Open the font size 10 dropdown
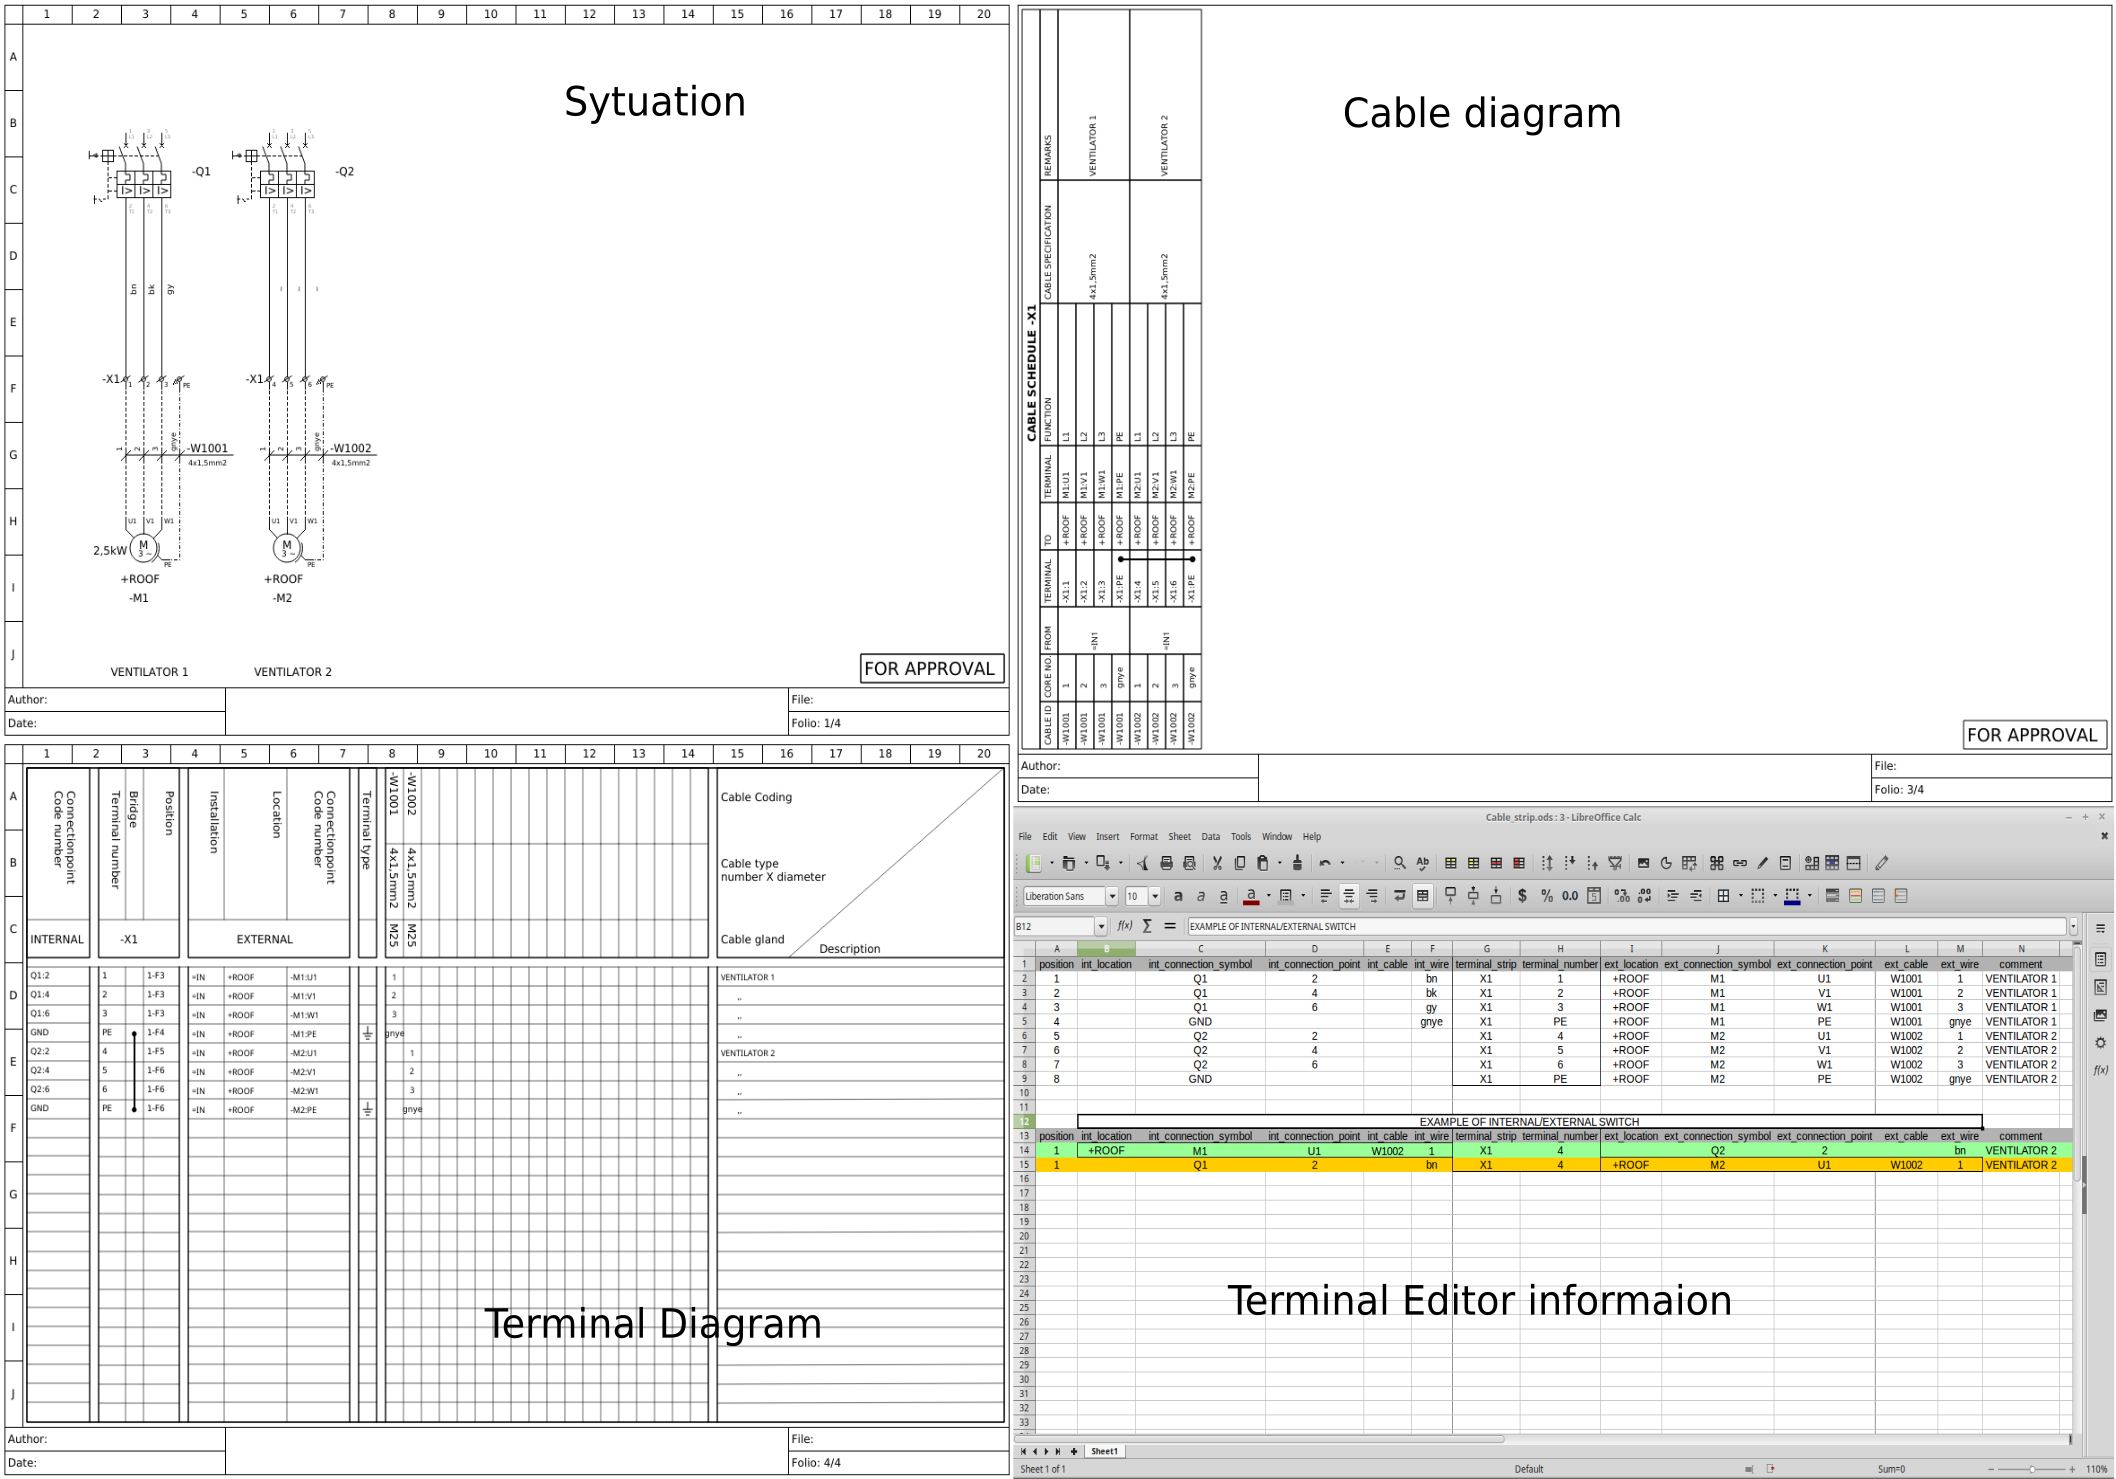Screen dimensions: 2116x1479 point(1154,896)
